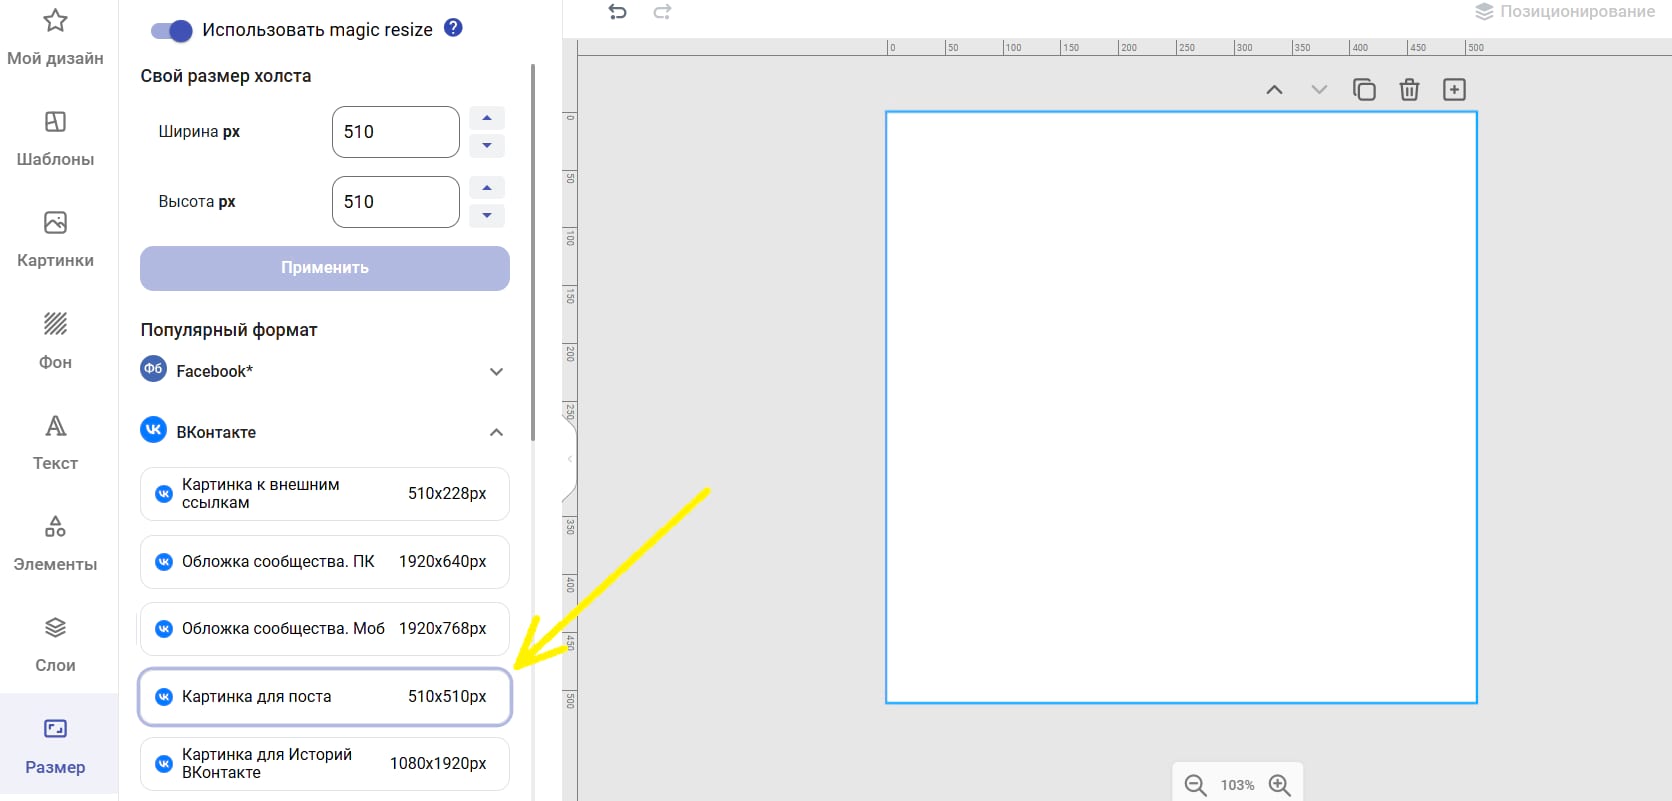This screenshot has width=1672, height=801.
Task: Zoom in the canvas
Action: (x=1280, y=785)
